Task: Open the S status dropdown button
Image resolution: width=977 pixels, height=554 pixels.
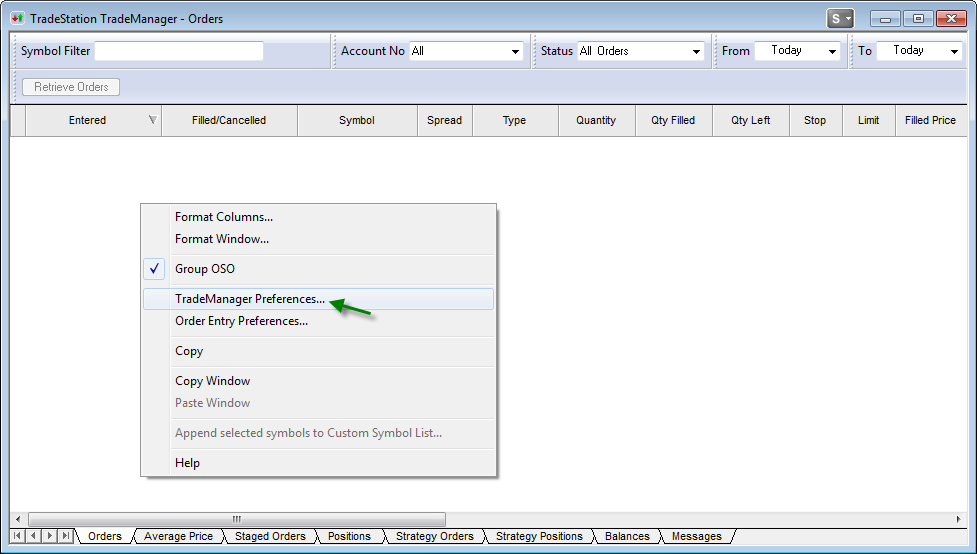Action: tap(840, 19)
